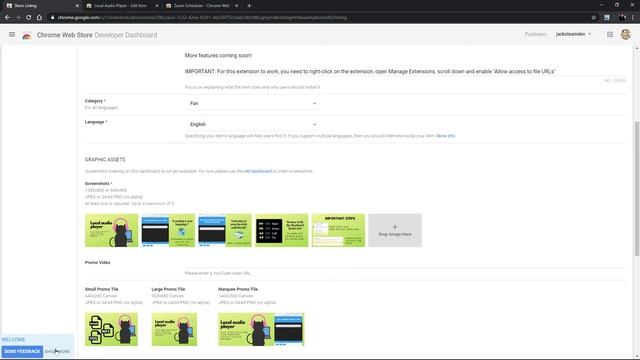Click the Send Feedback button
The width and height of the screenshot is (640, 360).
[22, 351]
